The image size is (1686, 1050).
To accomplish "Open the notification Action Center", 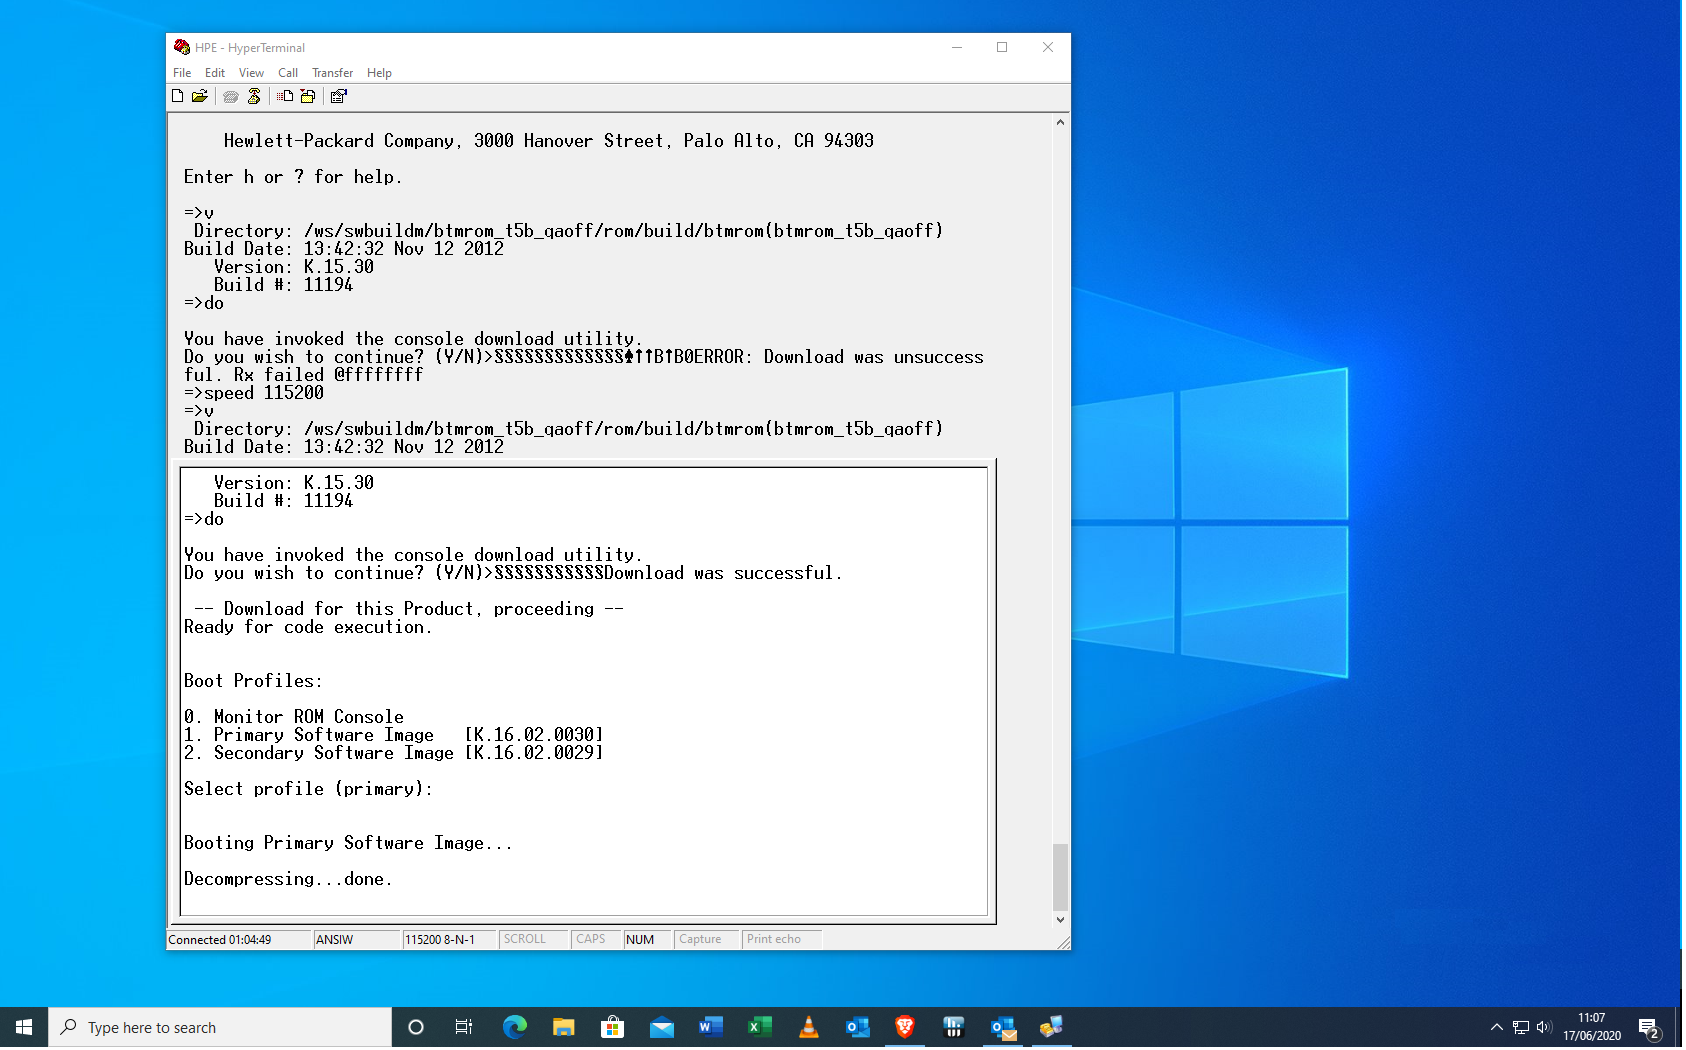I will tap(1649, 1027).
